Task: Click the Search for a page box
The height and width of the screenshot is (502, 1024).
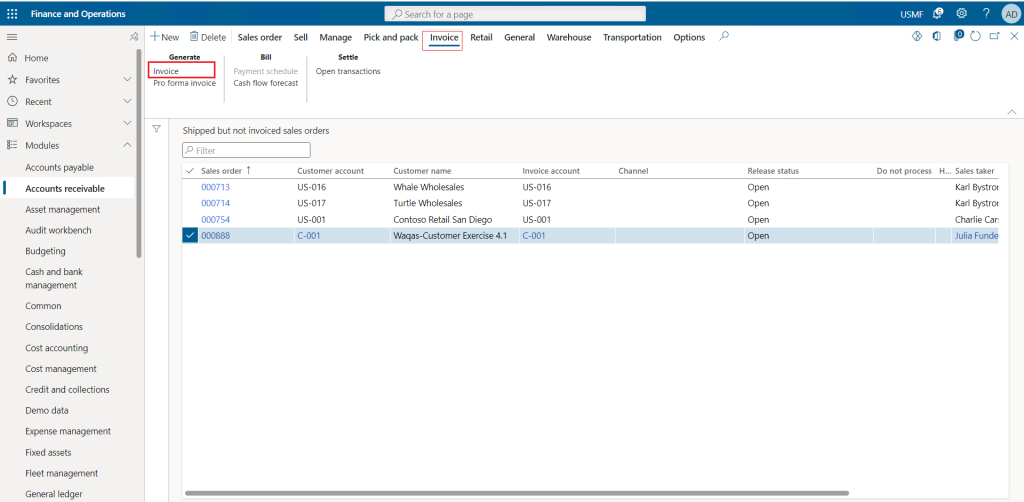Action: [x=515, y=14]
